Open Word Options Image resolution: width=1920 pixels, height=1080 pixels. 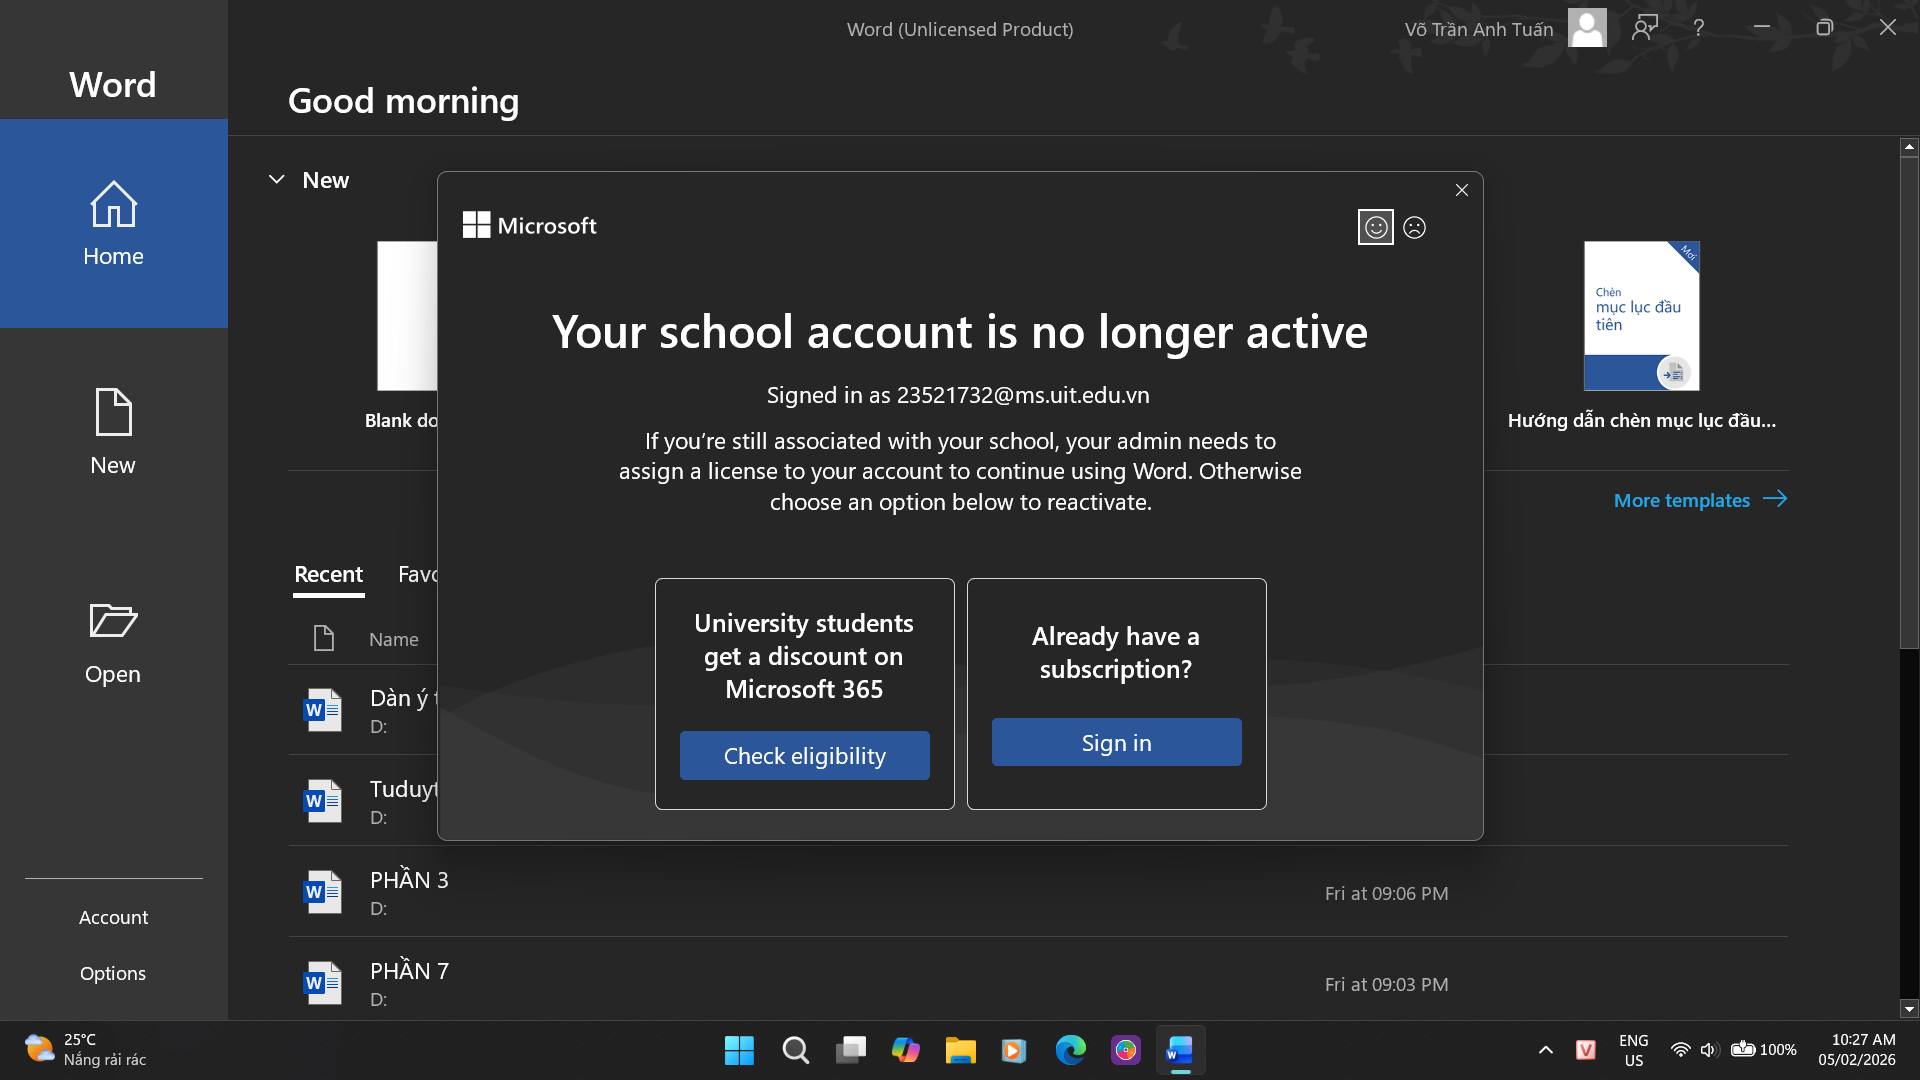pyautogui.click(x=113, y=973)
